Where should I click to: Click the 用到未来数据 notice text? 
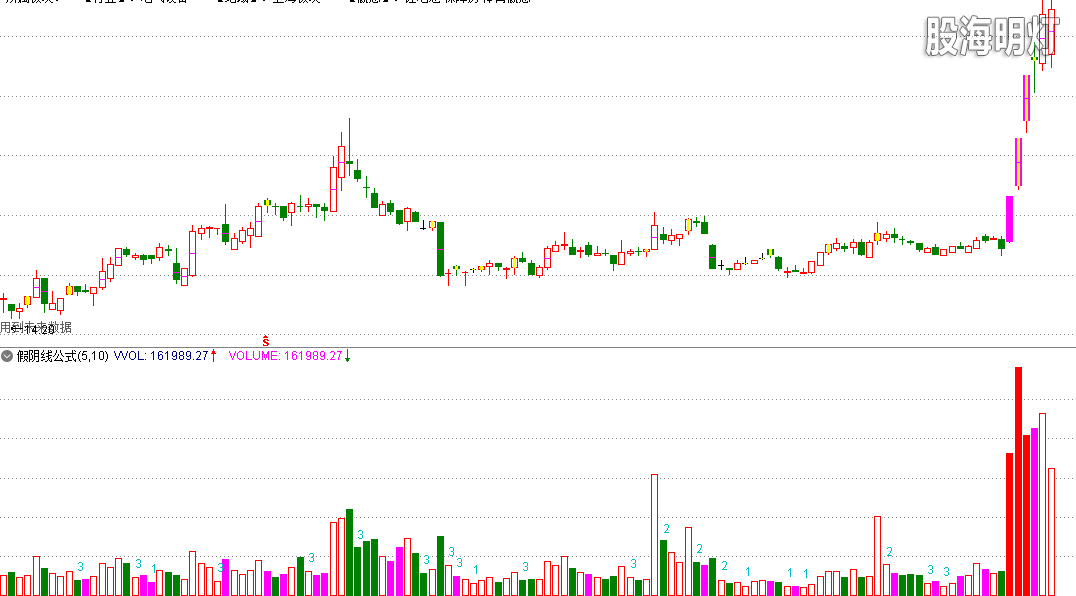pyautogui.click(x=36, y=327)
